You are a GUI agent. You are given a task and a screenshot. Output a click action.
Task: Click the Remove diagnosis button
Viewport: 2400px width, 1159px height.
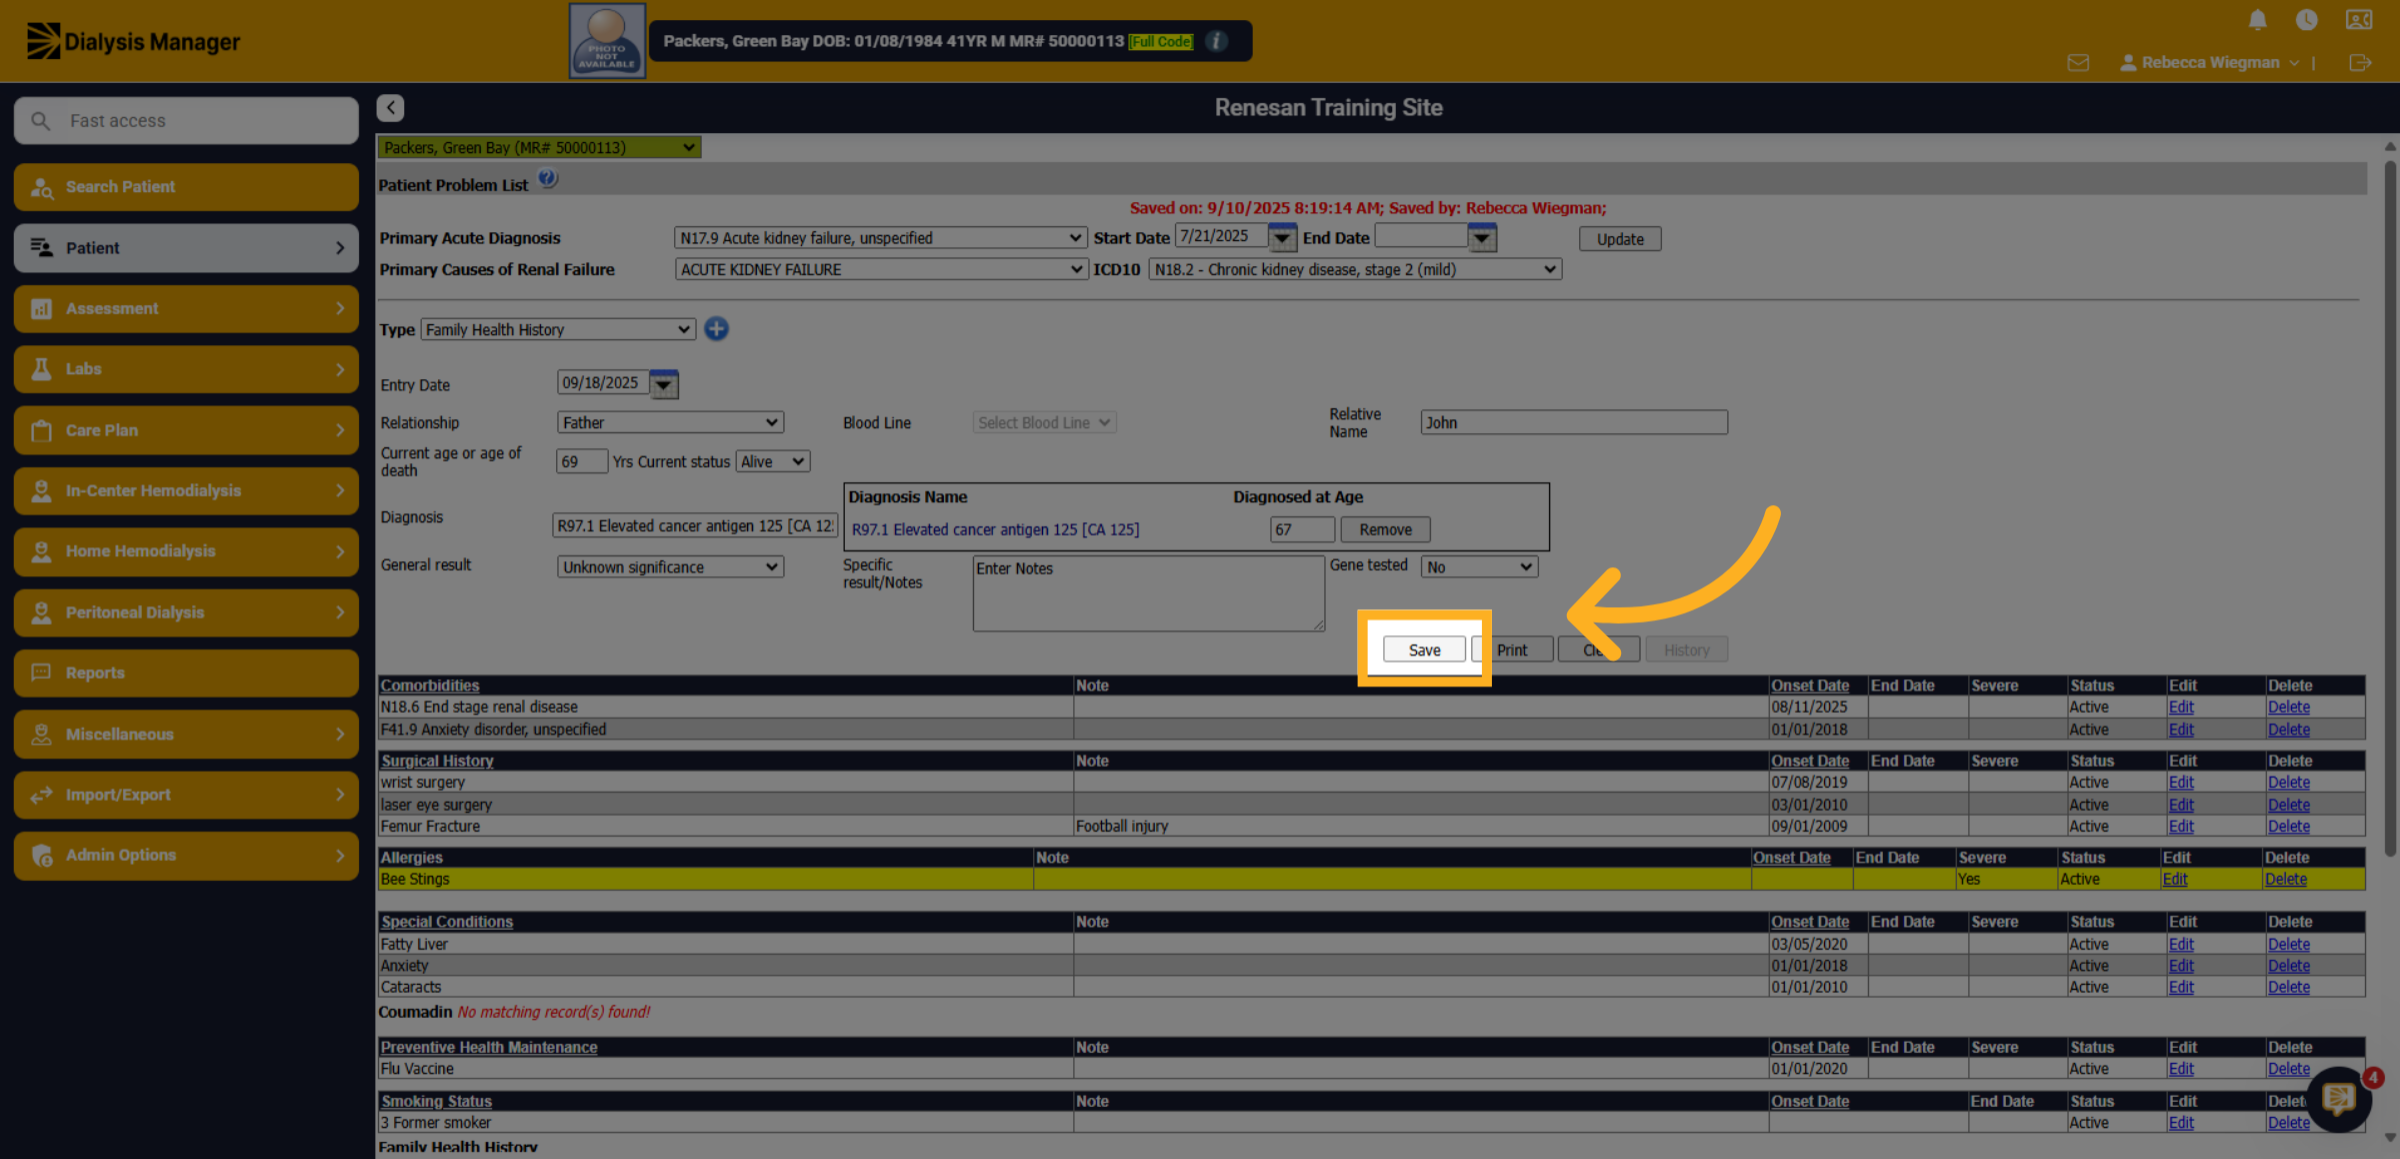coord(1385,530)
